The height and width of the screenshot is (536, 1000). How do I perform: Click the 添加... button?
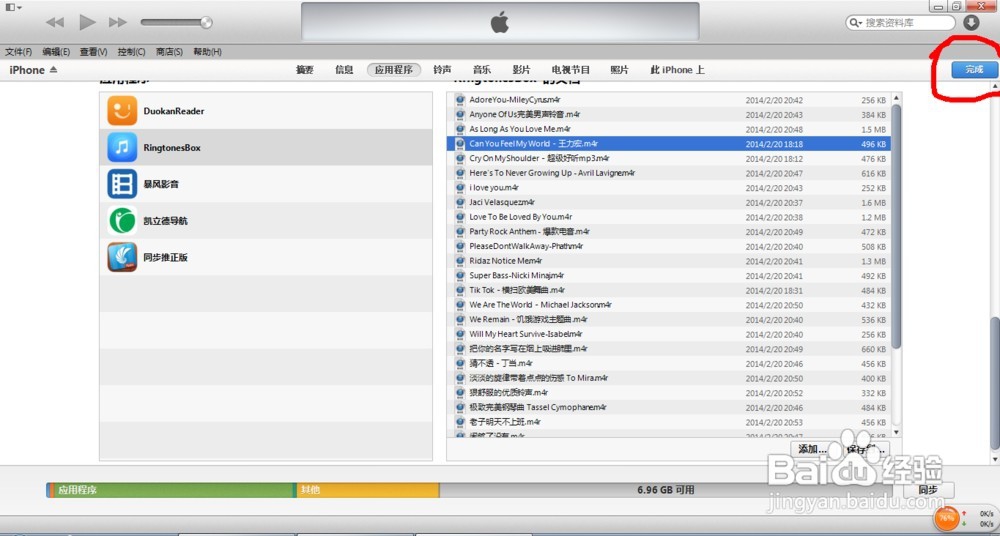click(x=812, y=449)
